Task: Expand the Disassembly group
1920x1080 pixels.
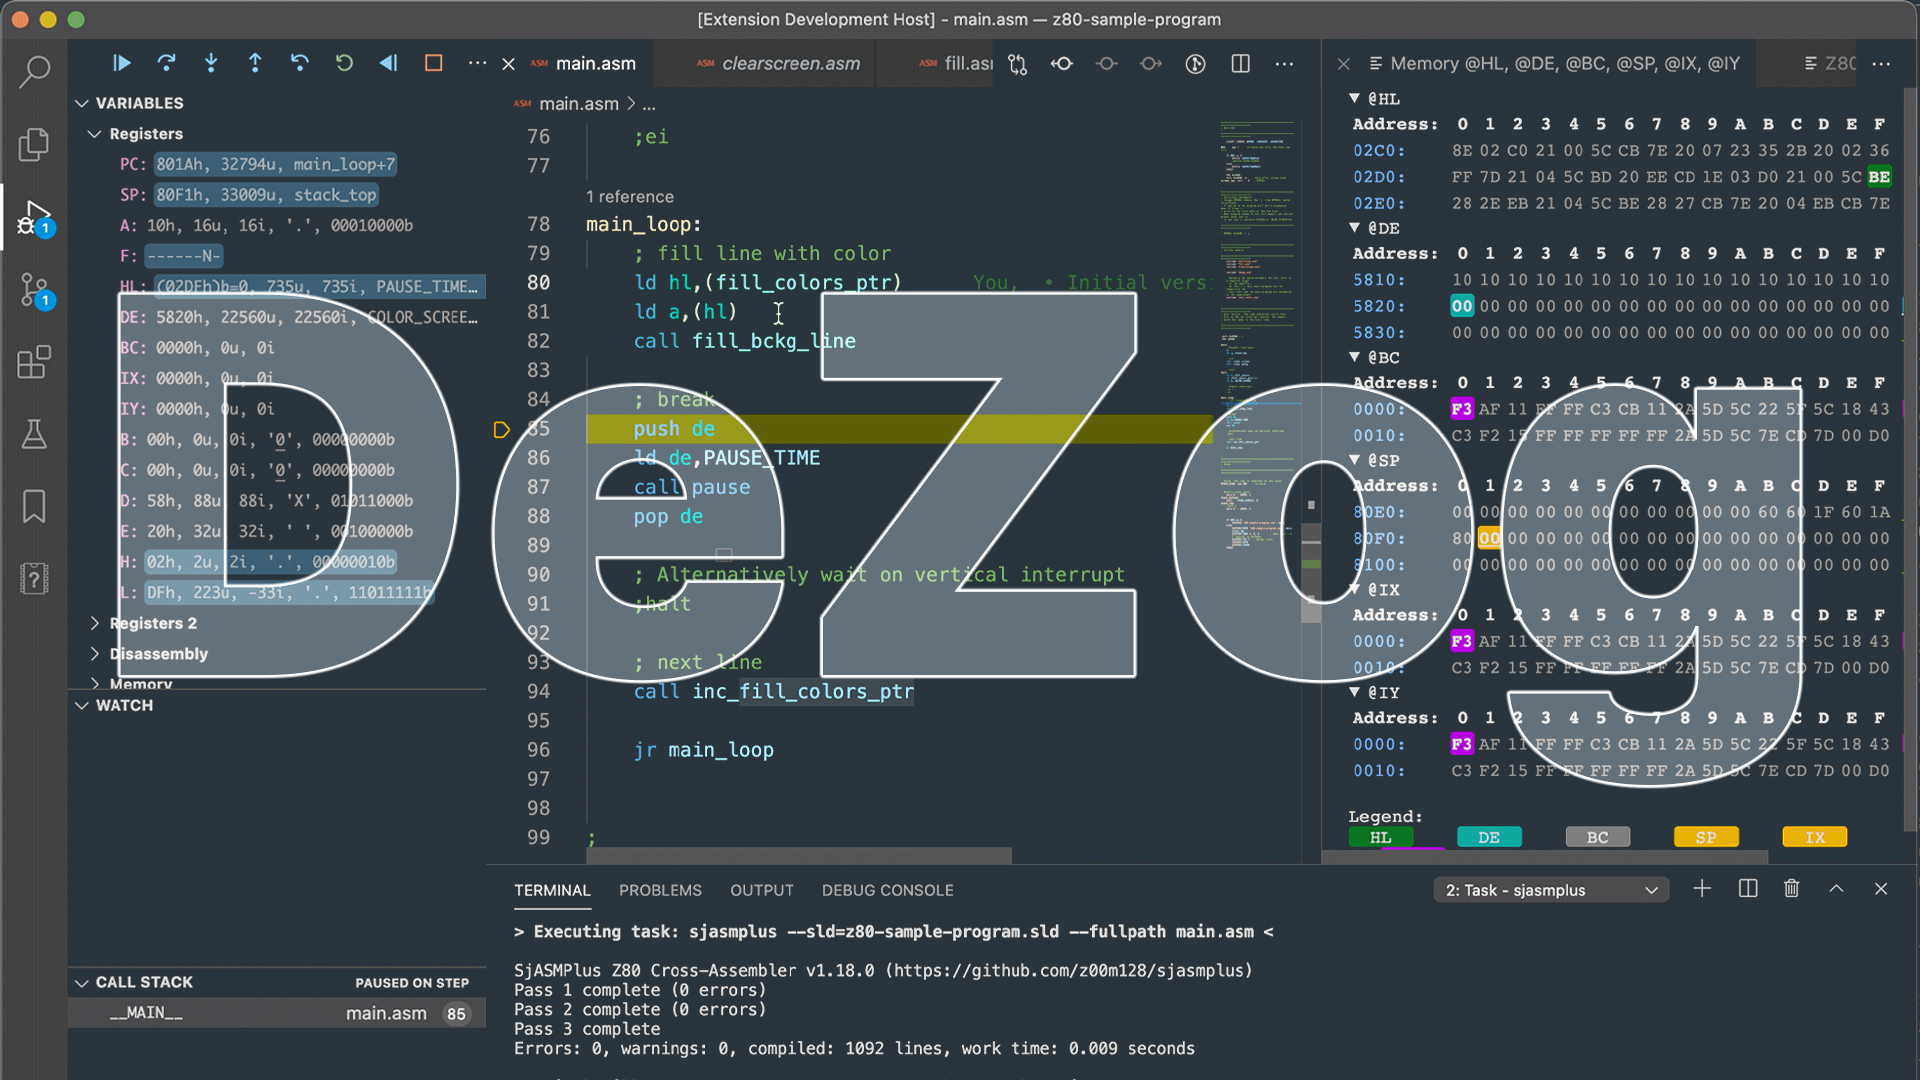Action: pyautogui.click(x=95, y=654)
